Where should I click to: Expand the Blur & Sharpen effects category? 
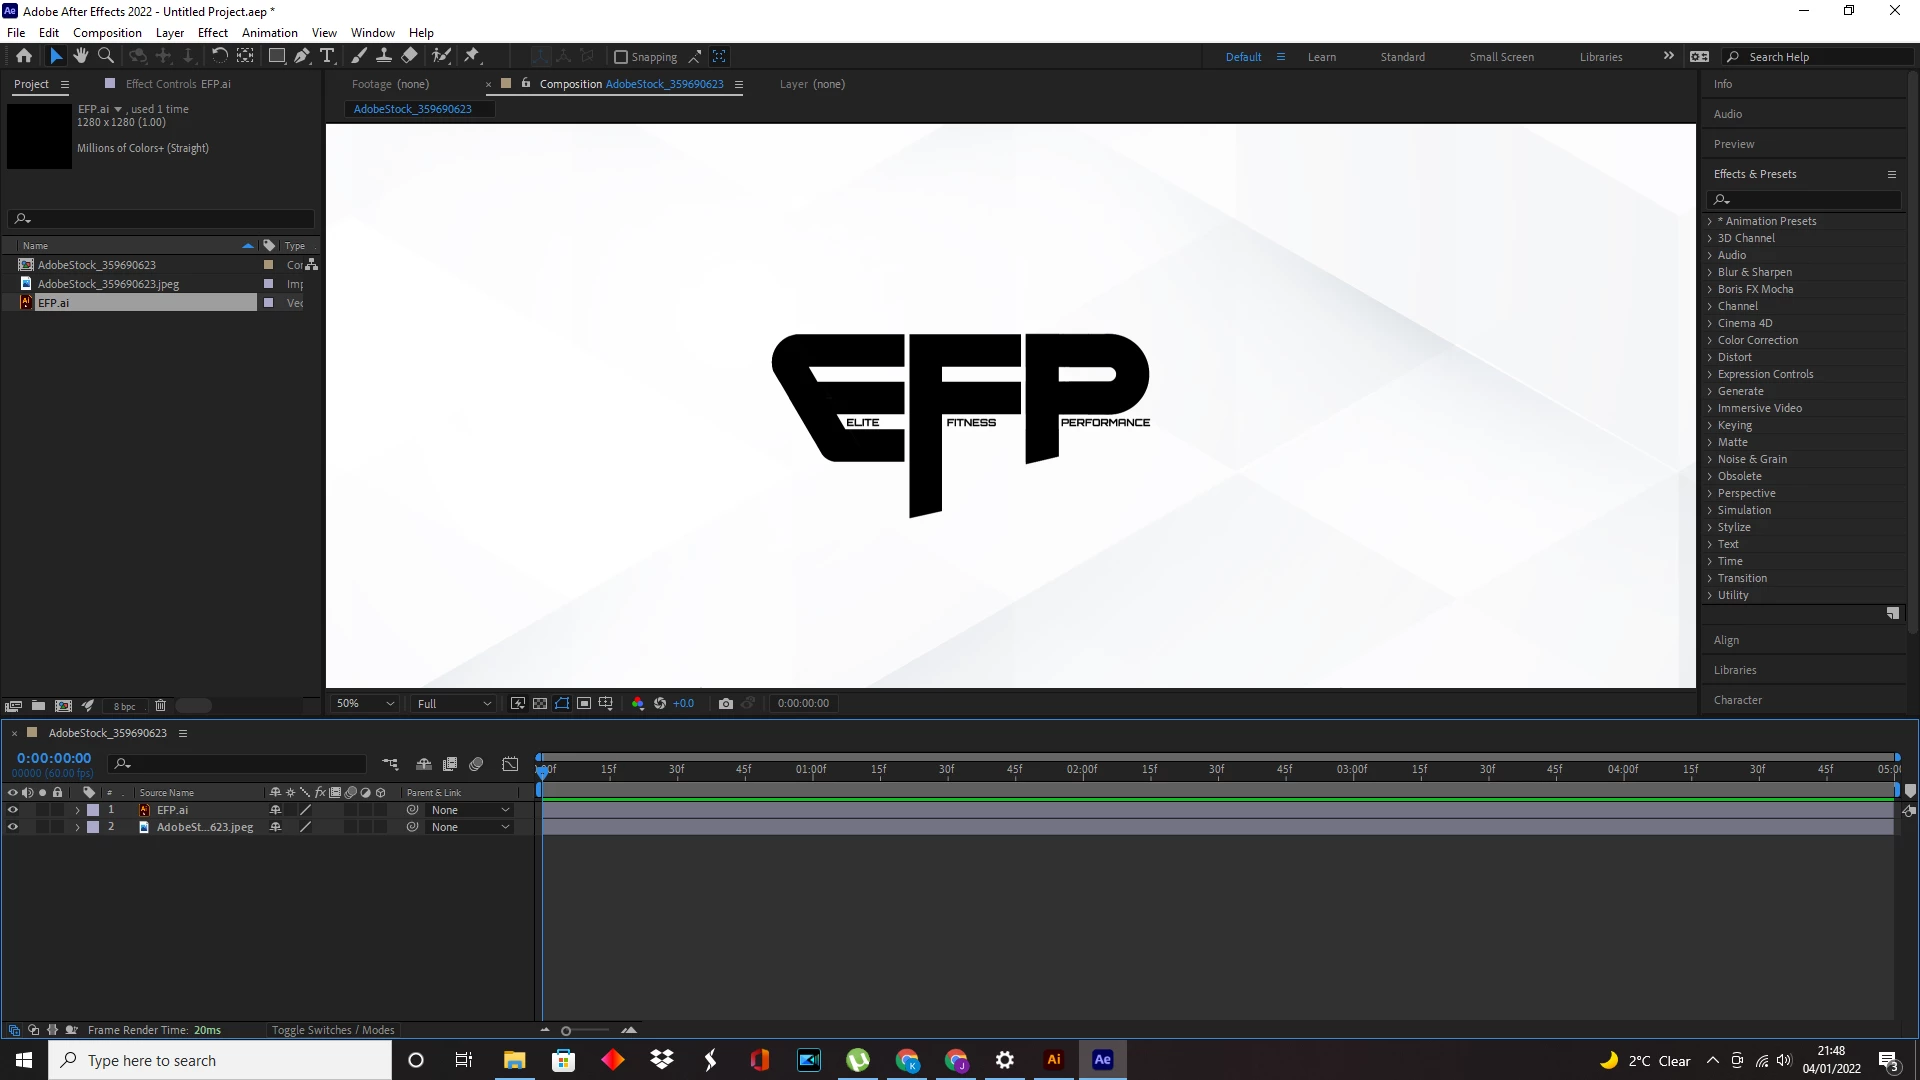(1710, 272)
